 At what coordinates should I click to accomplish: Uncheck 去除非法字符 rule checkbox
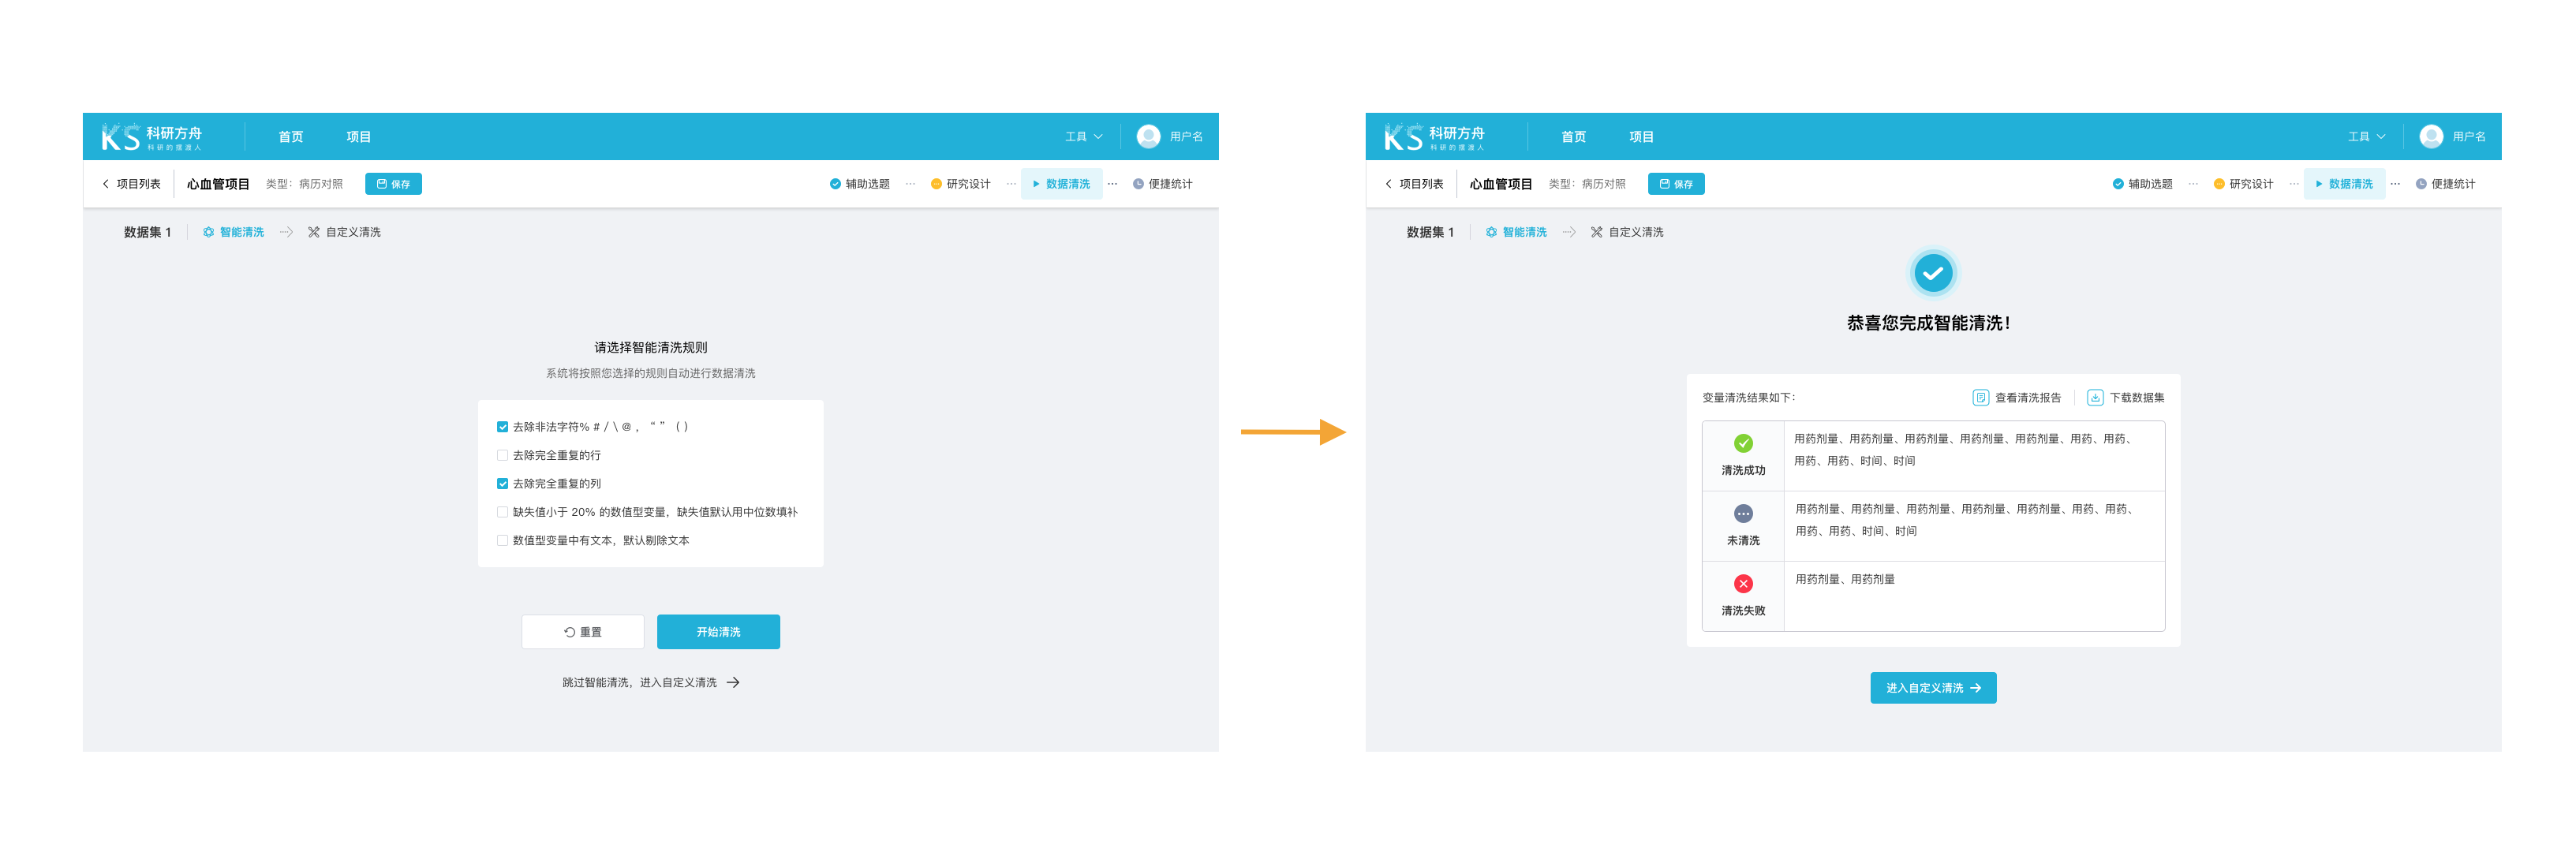point(502,427)
